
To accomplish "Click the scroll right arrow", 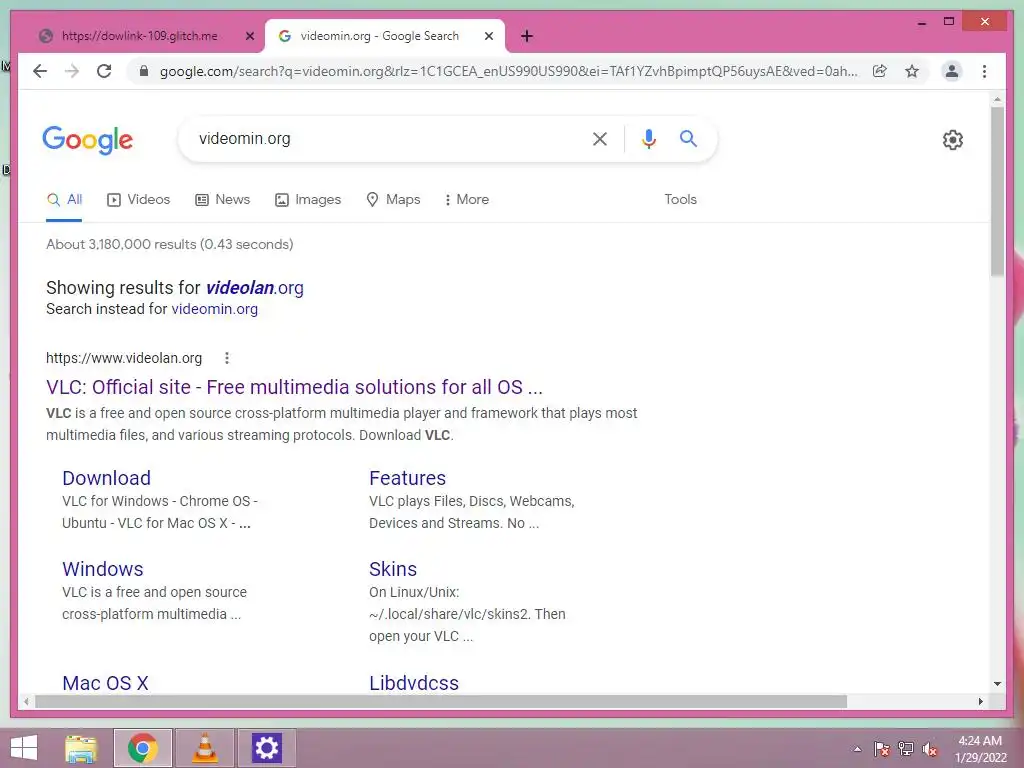I will point(980,701).
